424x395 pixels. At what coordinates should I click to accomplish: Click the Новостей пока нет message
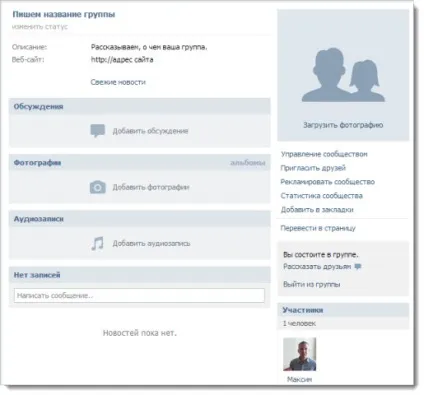(x=140, y=333)
